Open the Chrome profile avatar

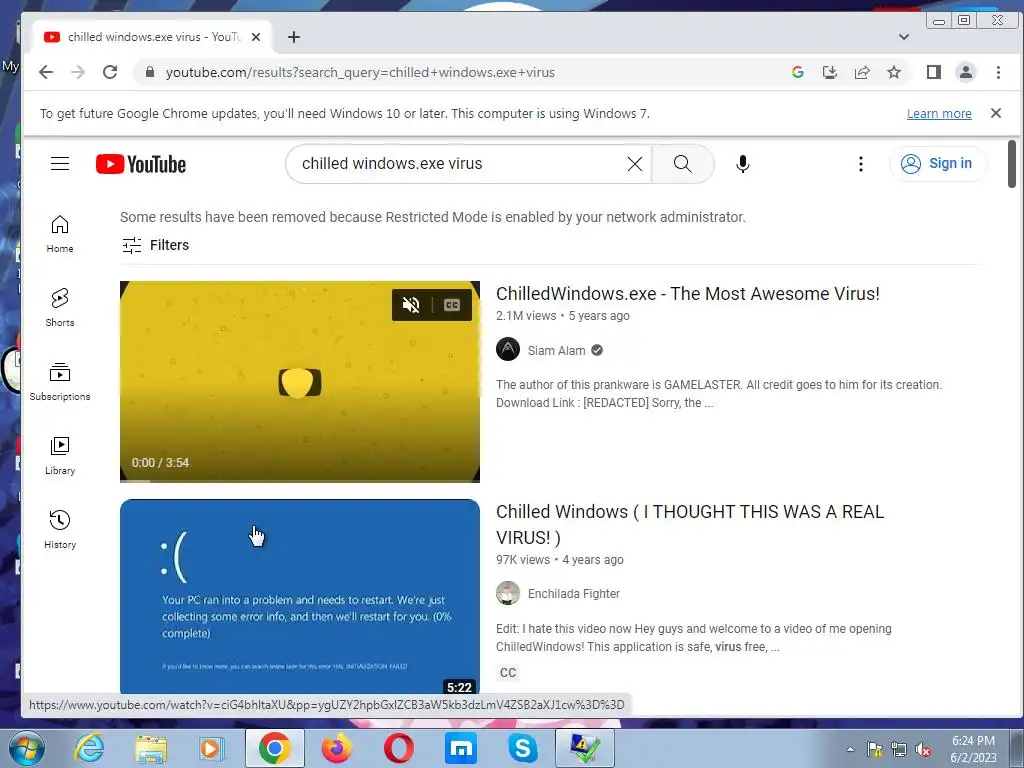click(966, 72)
